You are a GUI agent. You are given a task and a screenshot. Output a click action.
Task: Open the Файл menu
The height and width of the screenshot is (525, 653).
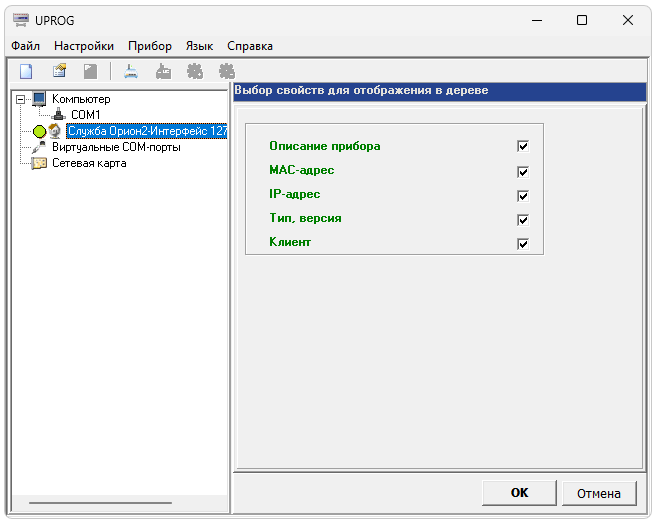click(x=25, y=46)
